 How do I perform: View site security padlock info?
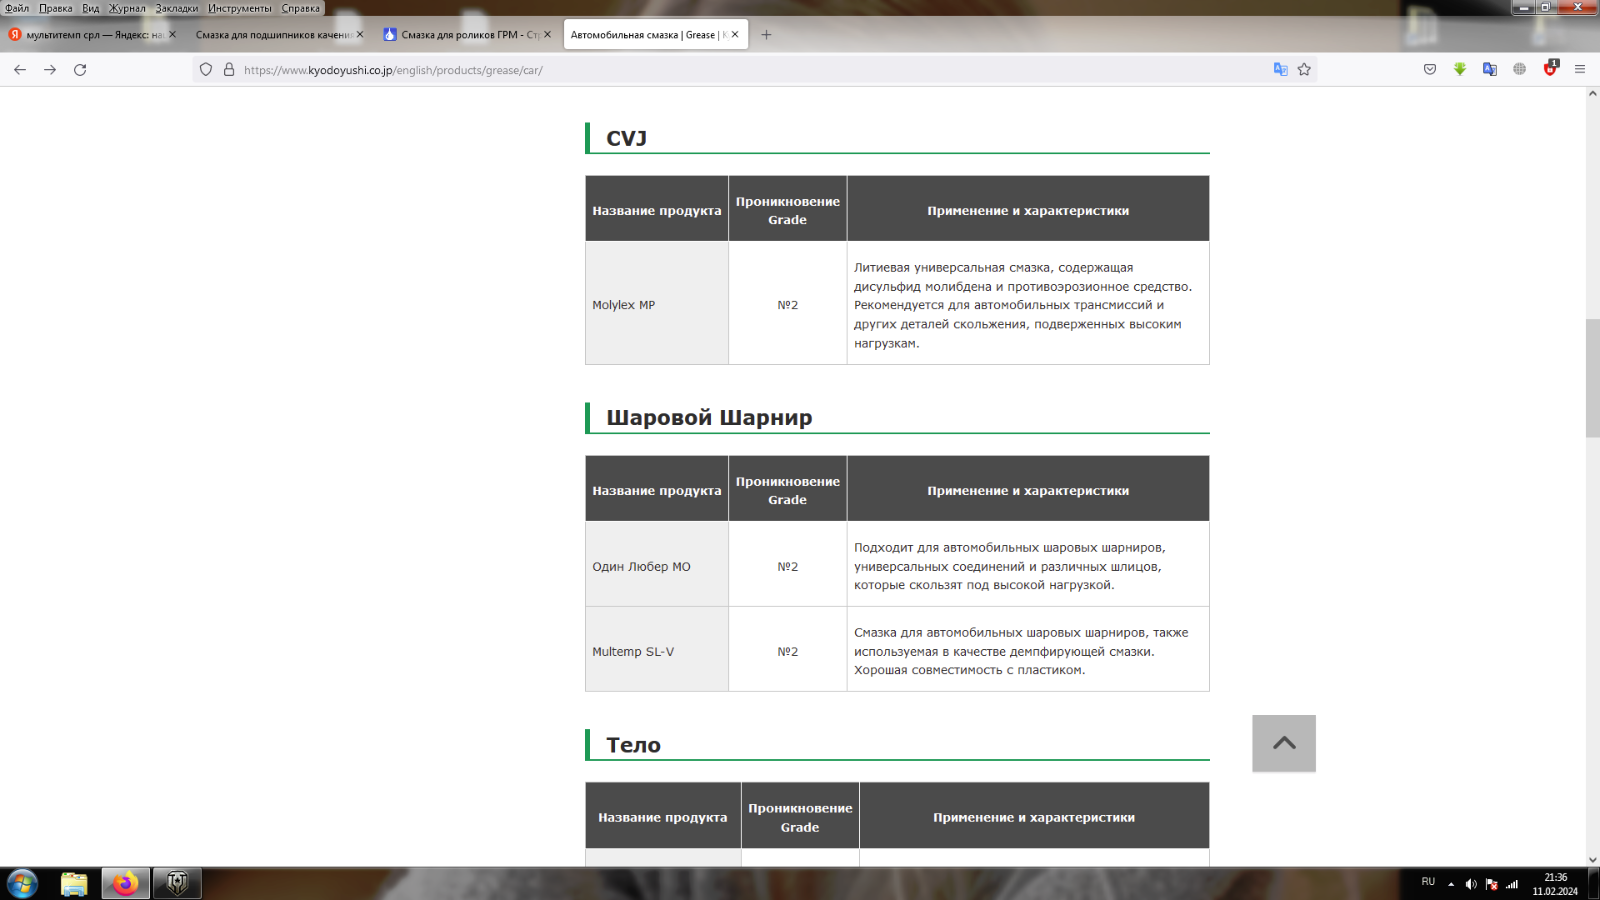coord(229,70)
